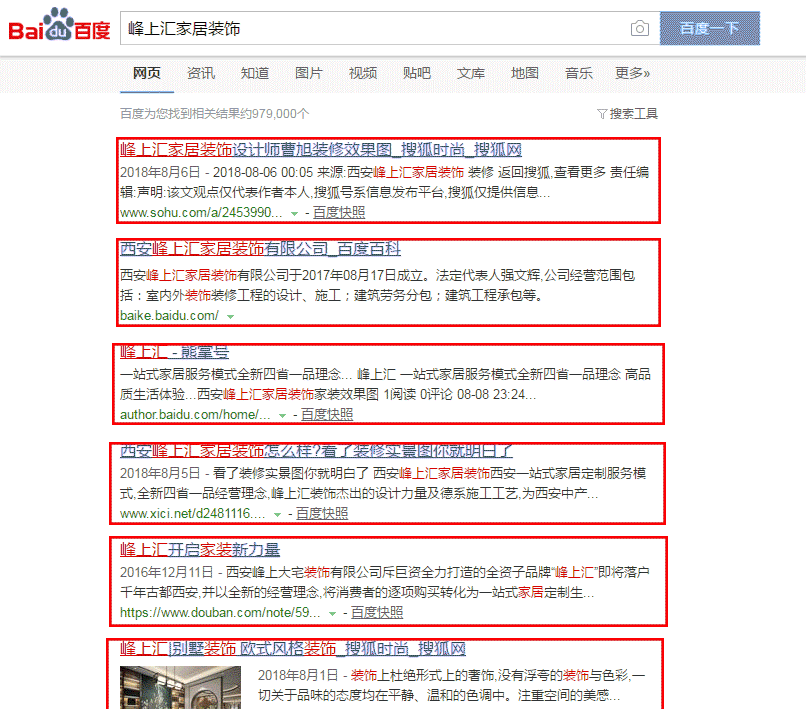Click snippet text dated 2018年8月6日
This screenshot has height=709, width=806.
(x=384, y=183)
